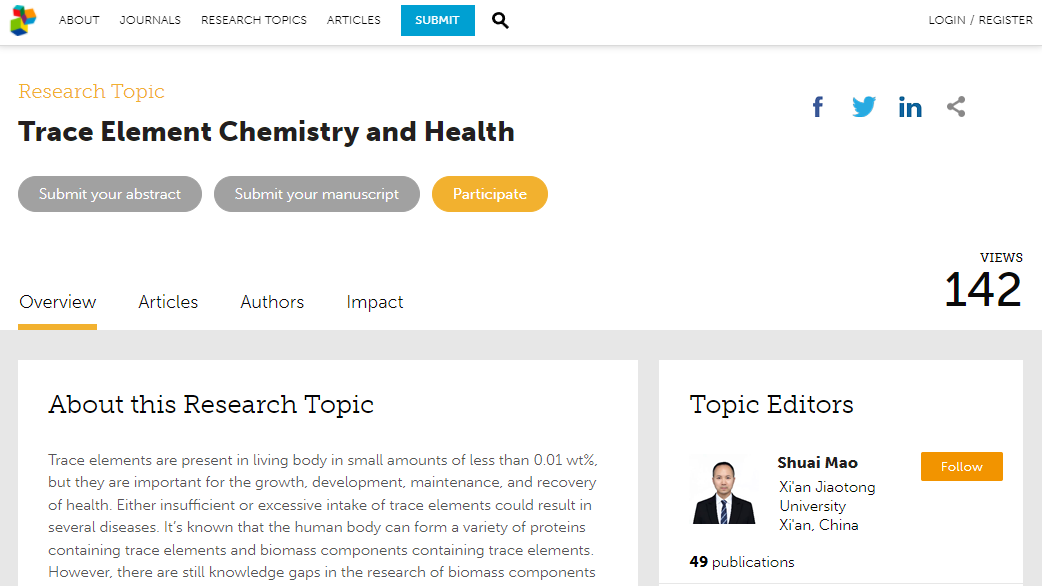1042x586 pixels.
Task: Open the About menu
Action: coord(79,20)
